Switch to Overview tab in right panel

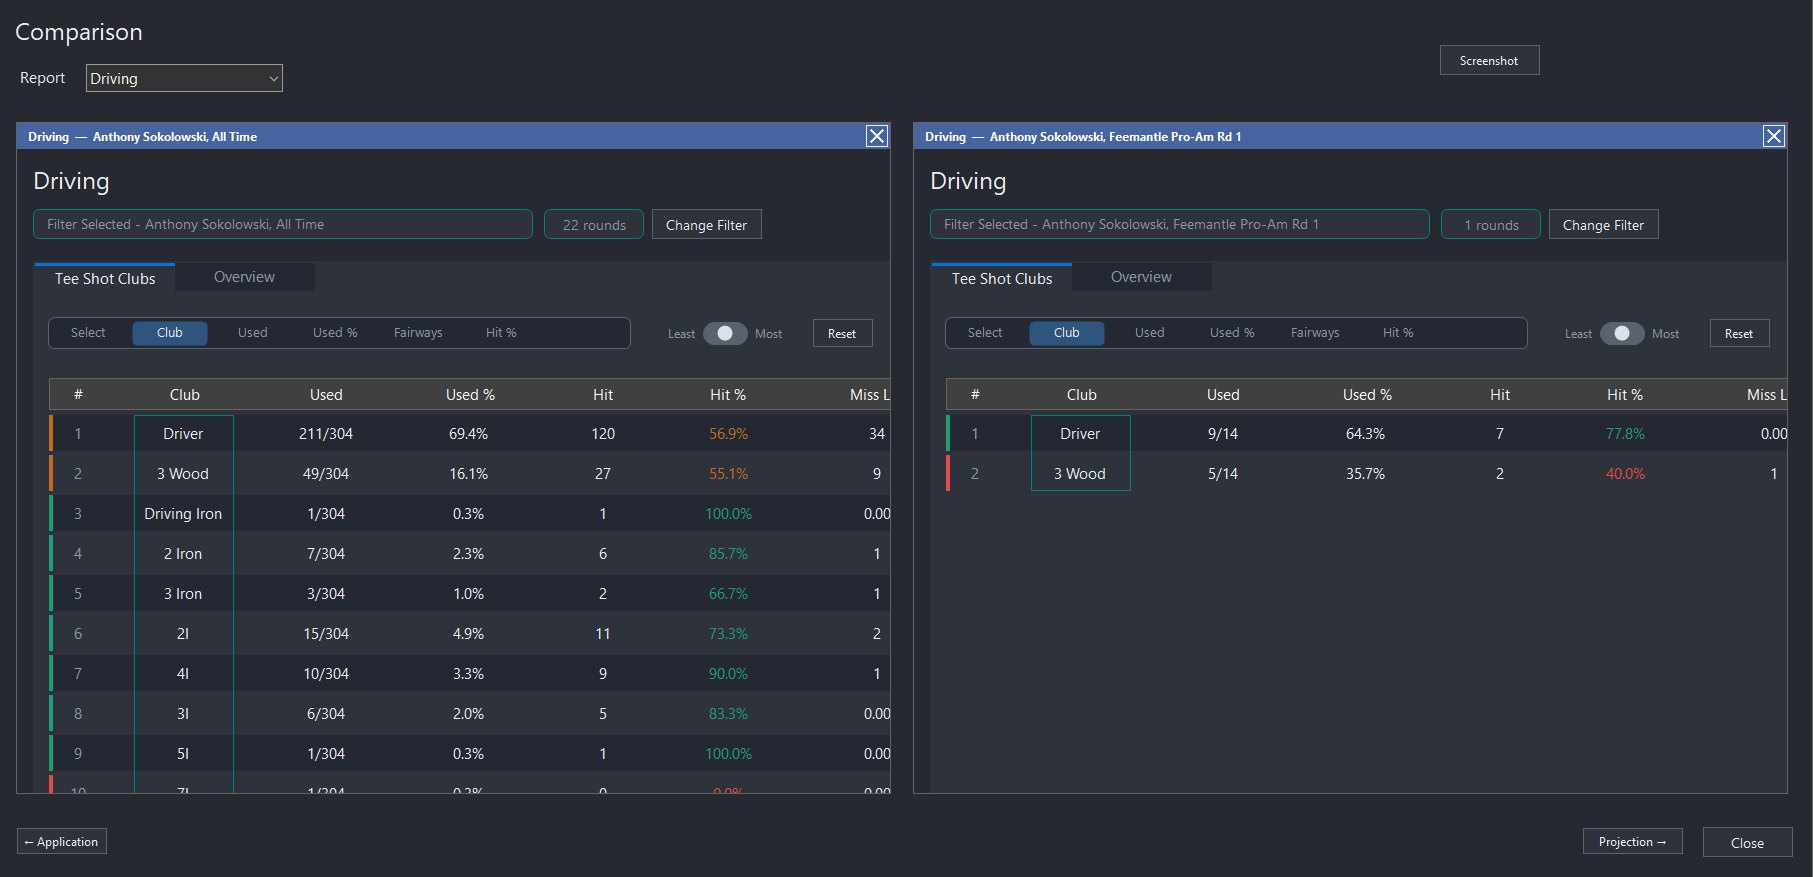[1141, 277]
